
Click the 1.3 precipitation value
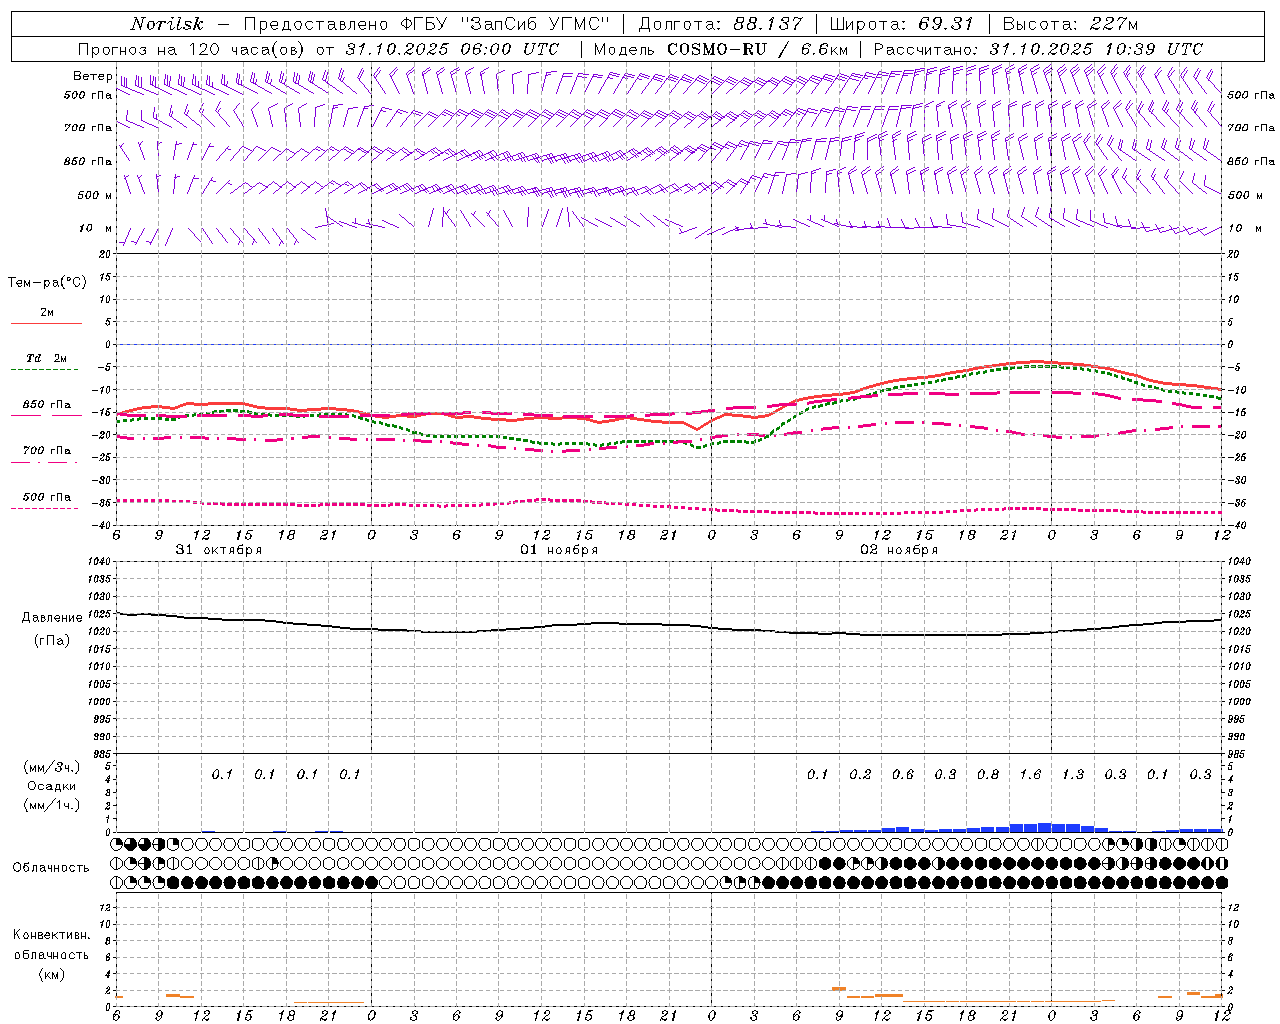[x=1073, y=774]
